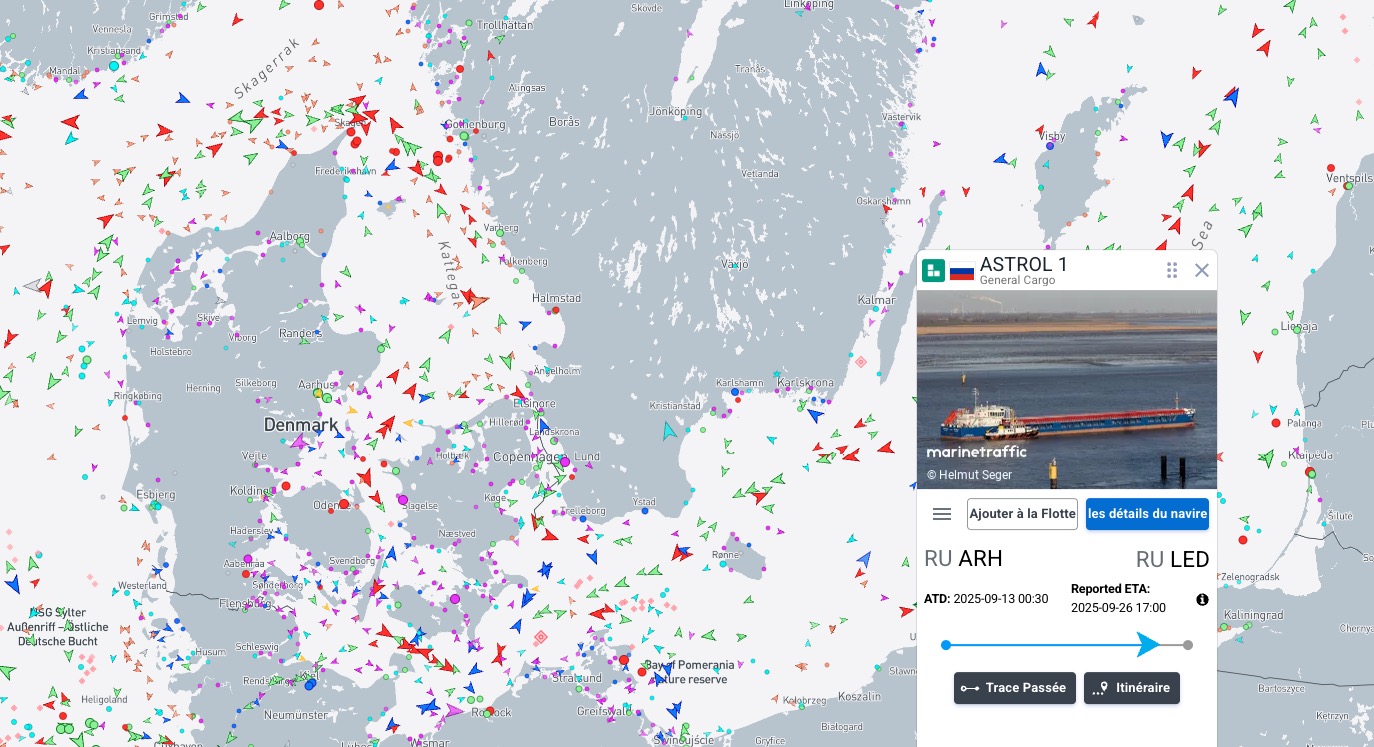Open the ASTROL 1 ship photo
This screenshot has width=1374, height=747.
[1067, 389]
